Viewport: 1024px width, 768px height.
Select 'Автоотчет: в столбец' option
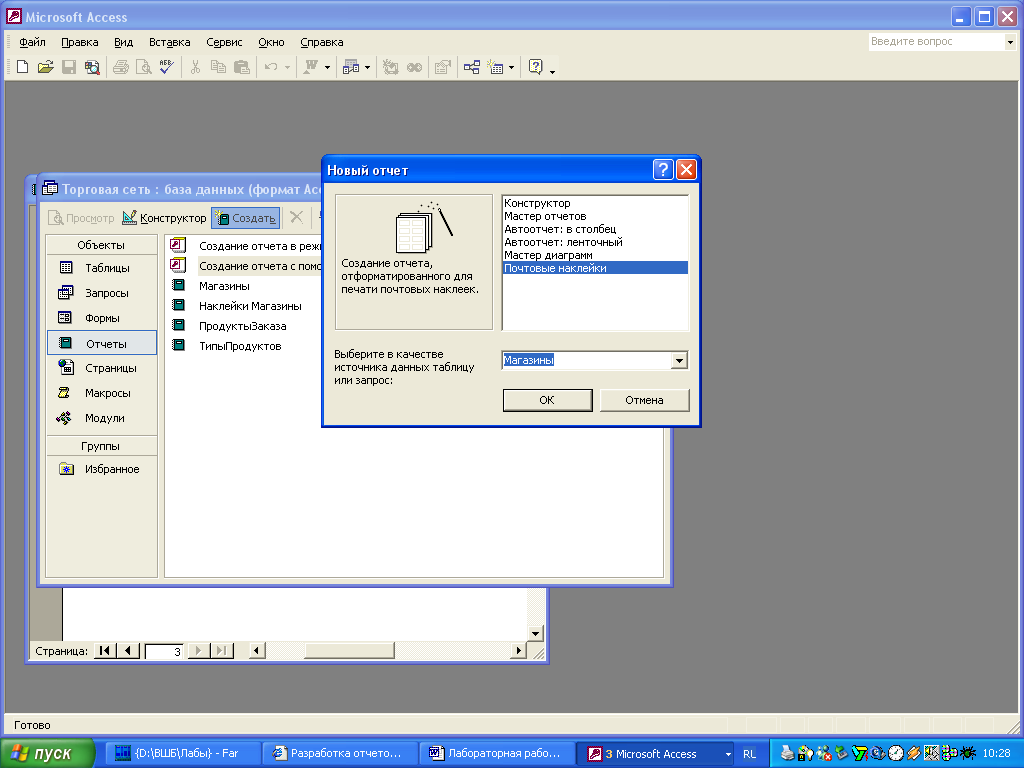coord(595,229)
